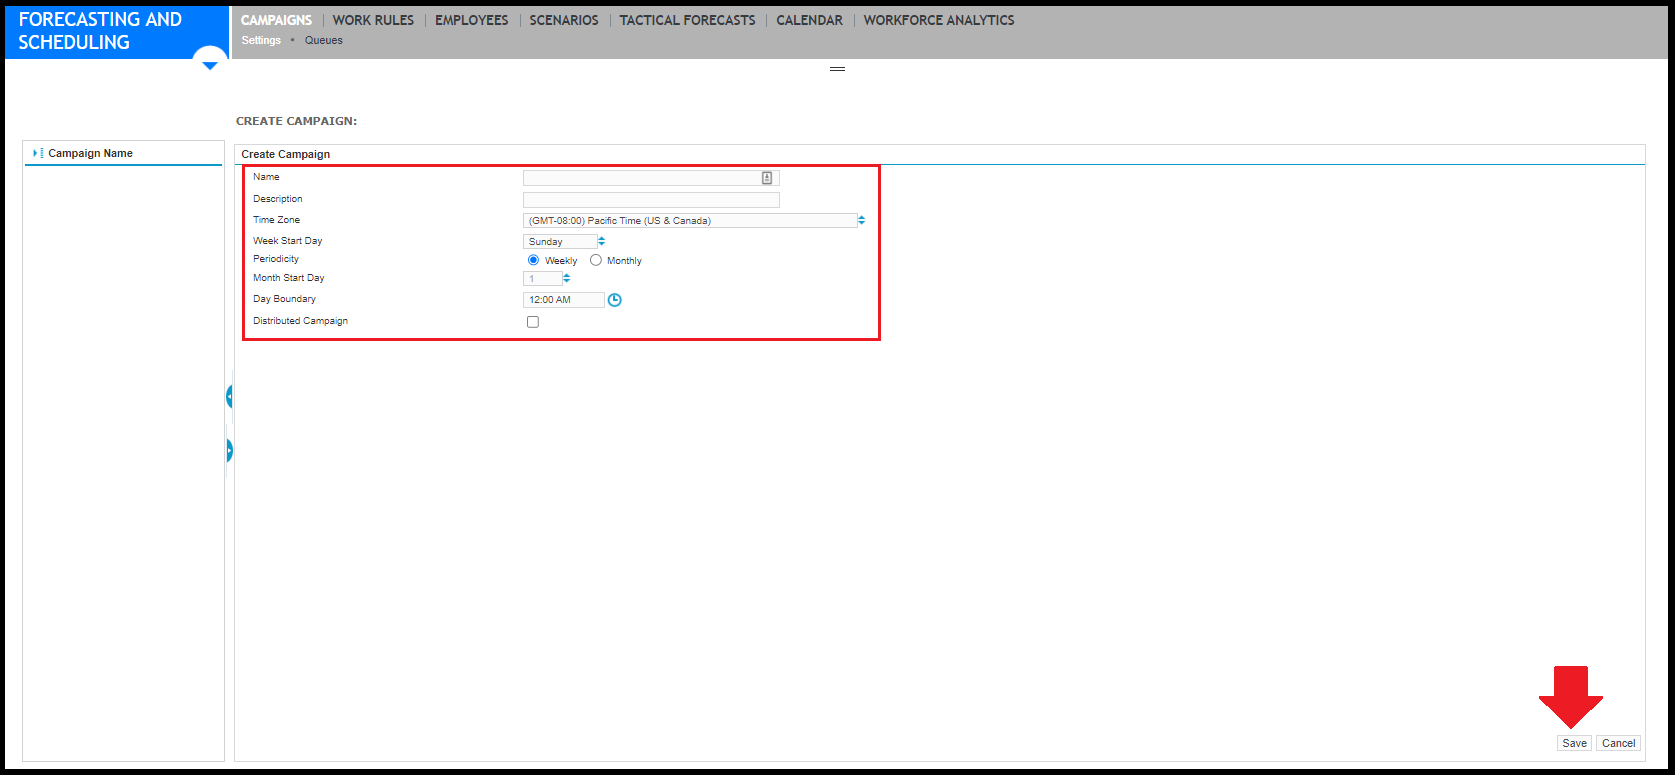Enable the Distributed Campaign checkbox

(x=533, y=322)
